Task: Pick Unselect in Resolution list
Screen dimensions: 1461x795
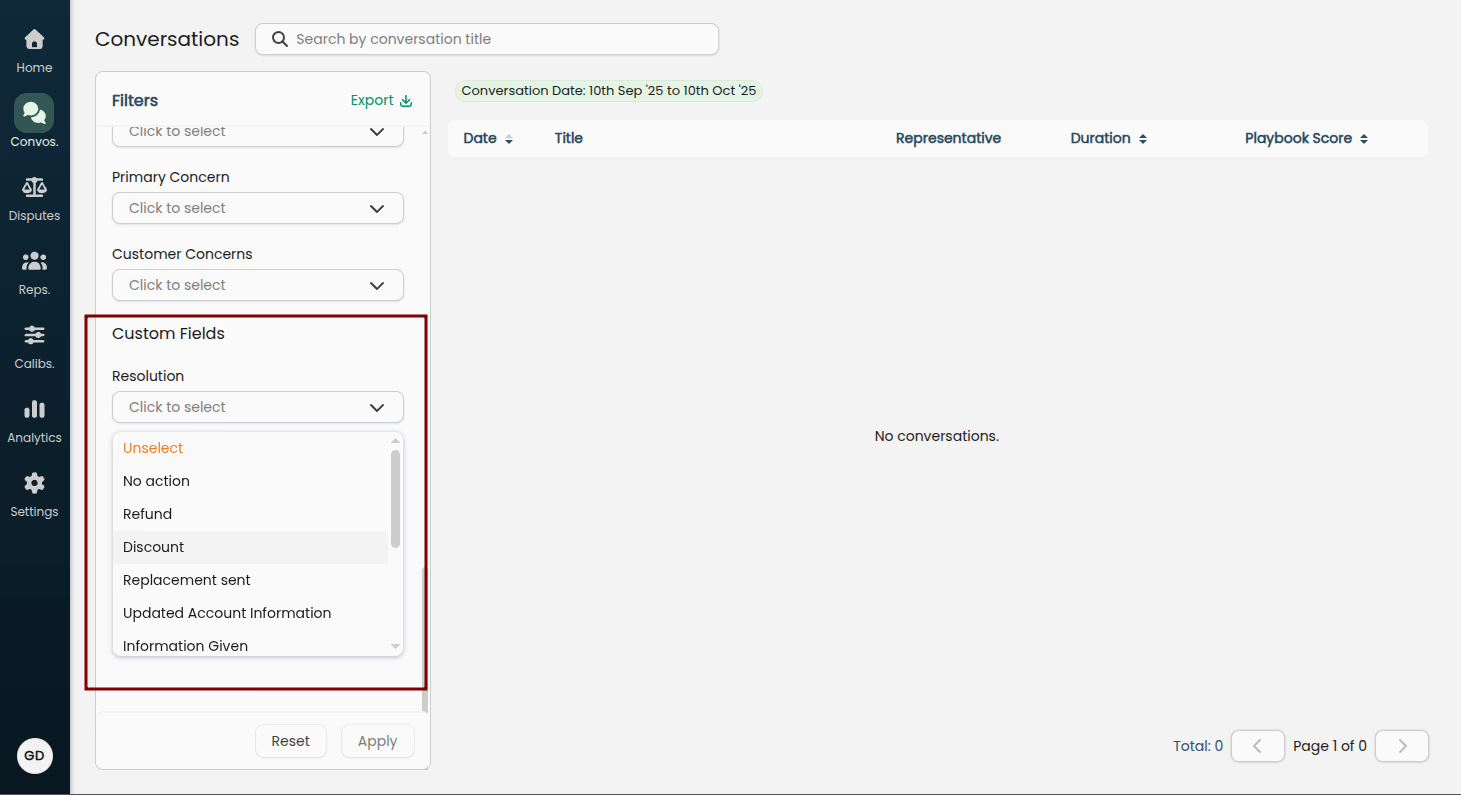Action: [153, 448]
